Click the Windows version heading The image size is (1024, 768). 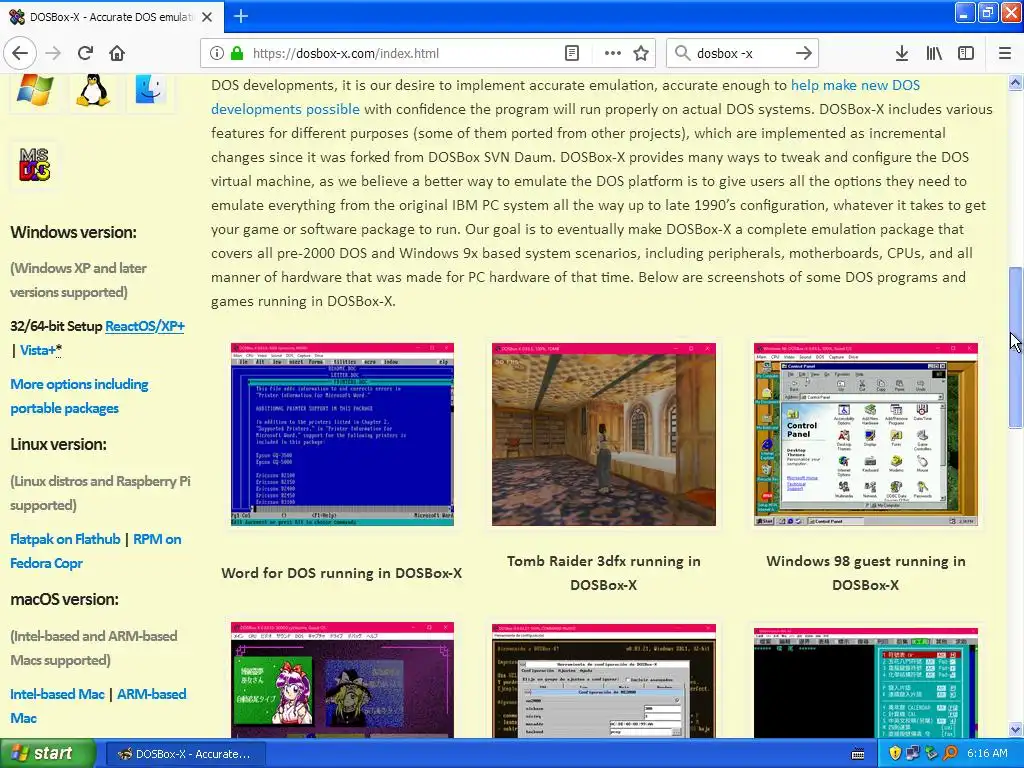click(73, 232)
